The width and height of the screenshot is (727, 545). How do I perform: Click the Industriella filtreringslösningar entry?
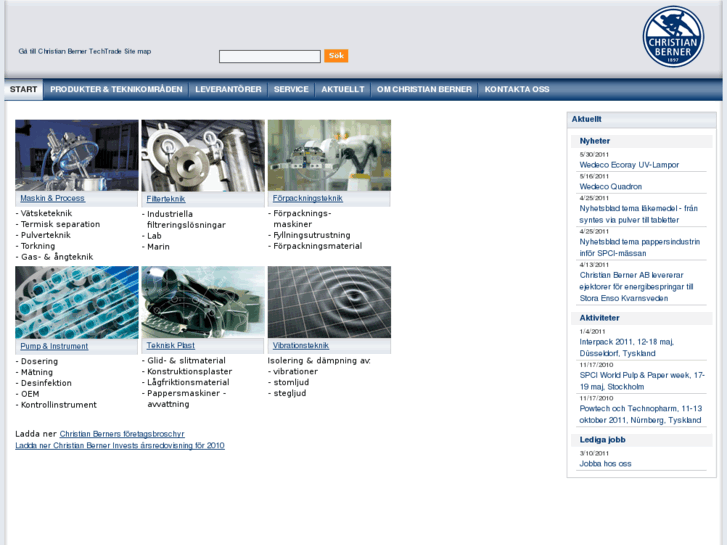click(186, 219)
